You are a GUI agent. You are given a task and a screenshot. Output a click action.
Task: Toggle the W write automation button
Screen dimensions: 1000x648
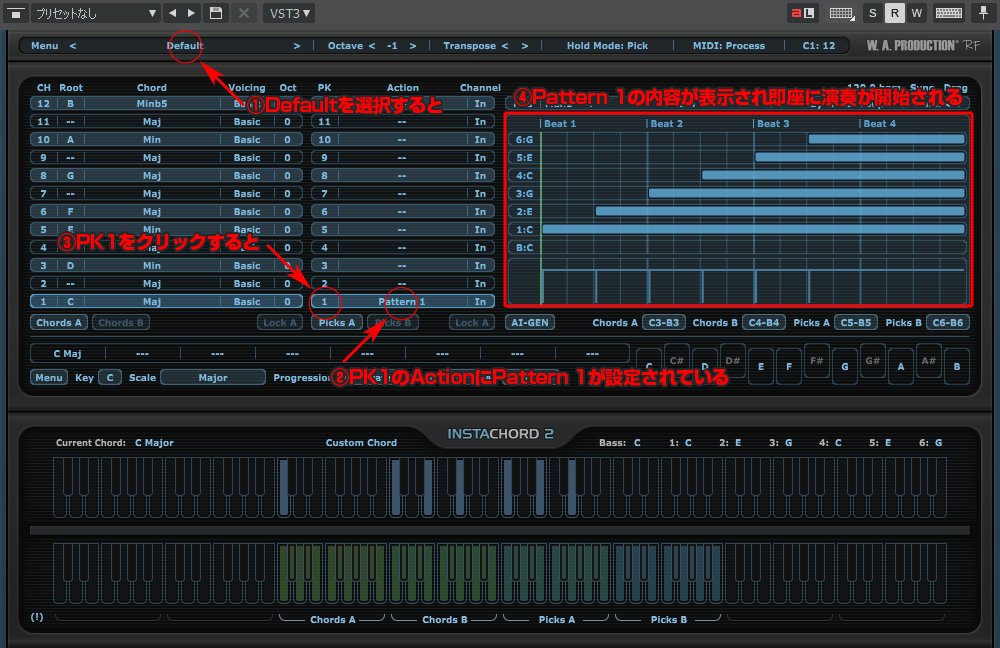916,13
